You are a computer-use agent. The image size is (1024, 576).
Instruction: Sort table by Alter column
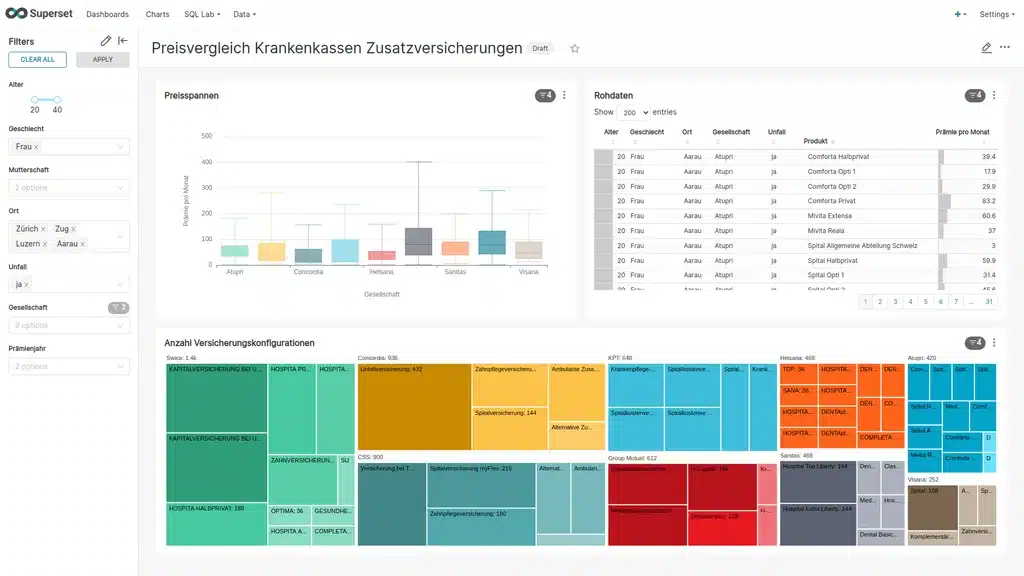click(x=611, y=133)
